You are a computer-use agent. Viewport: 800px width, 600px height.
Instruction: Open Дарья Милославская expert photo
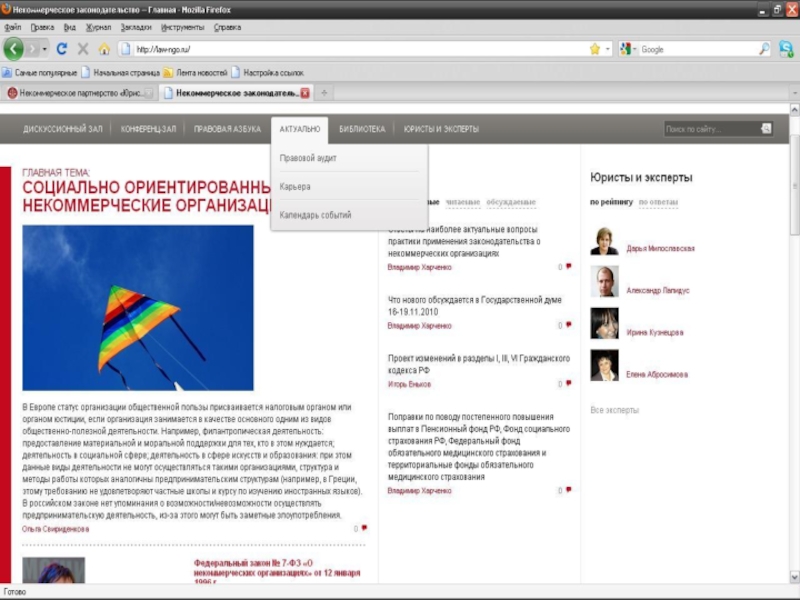pyautogui.click(x=604, y=241)
